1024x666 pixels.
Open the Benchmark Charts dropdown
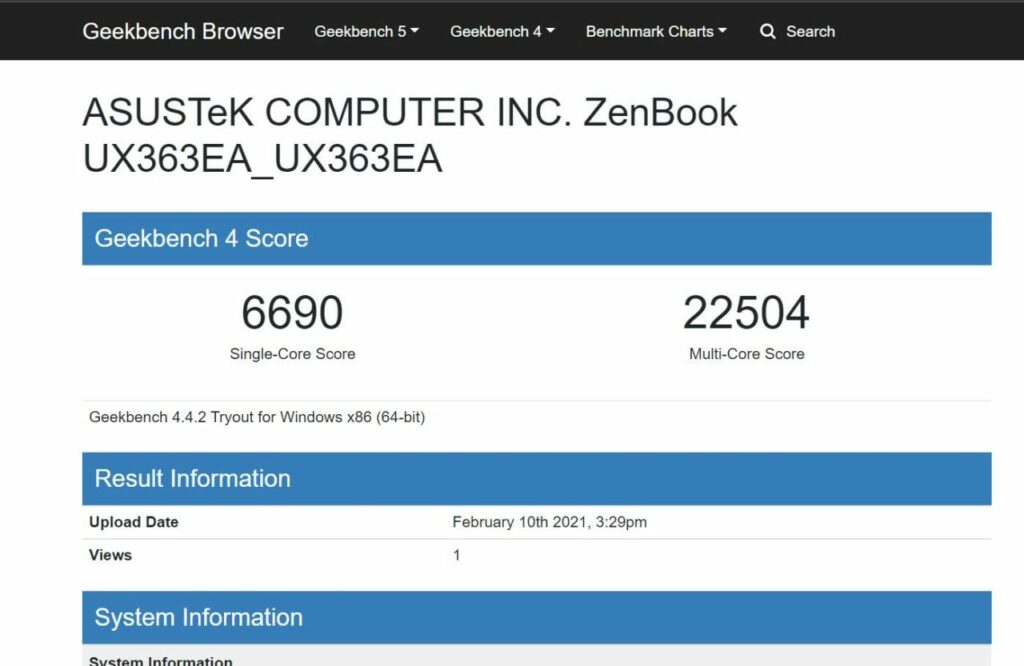656,31
